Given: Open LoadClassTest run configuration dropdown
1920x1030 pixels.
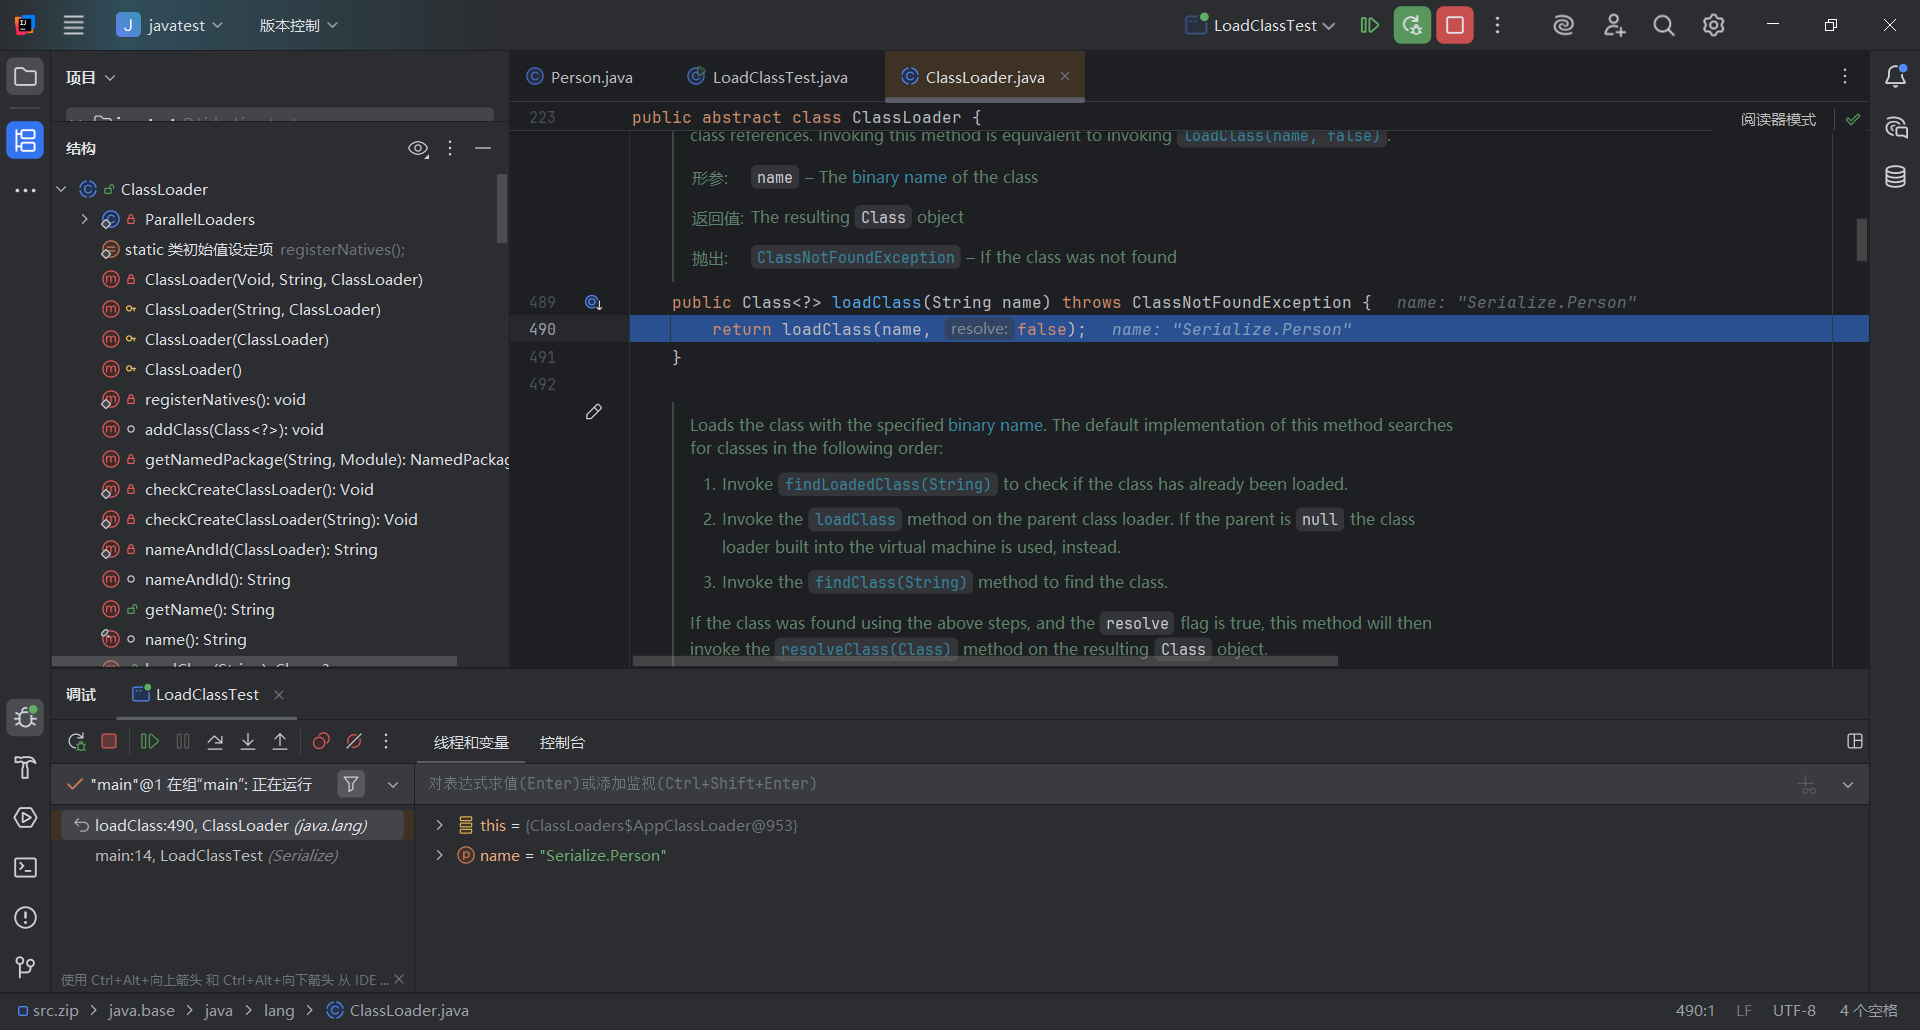Looking at the screenshot, I should pyautogui.click(x=1260, y=25).
